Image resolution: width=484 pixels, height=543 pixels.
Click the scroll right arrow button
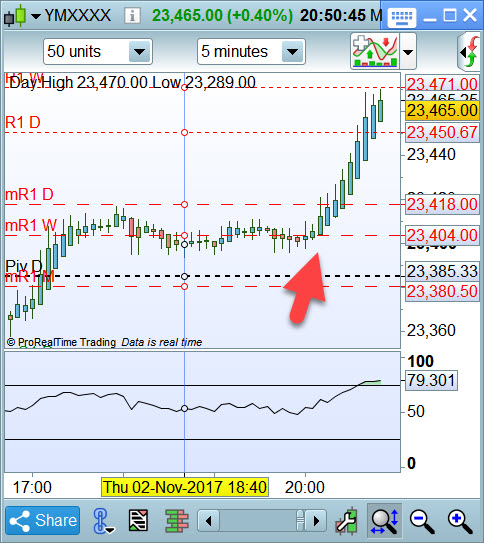[316, 520]
